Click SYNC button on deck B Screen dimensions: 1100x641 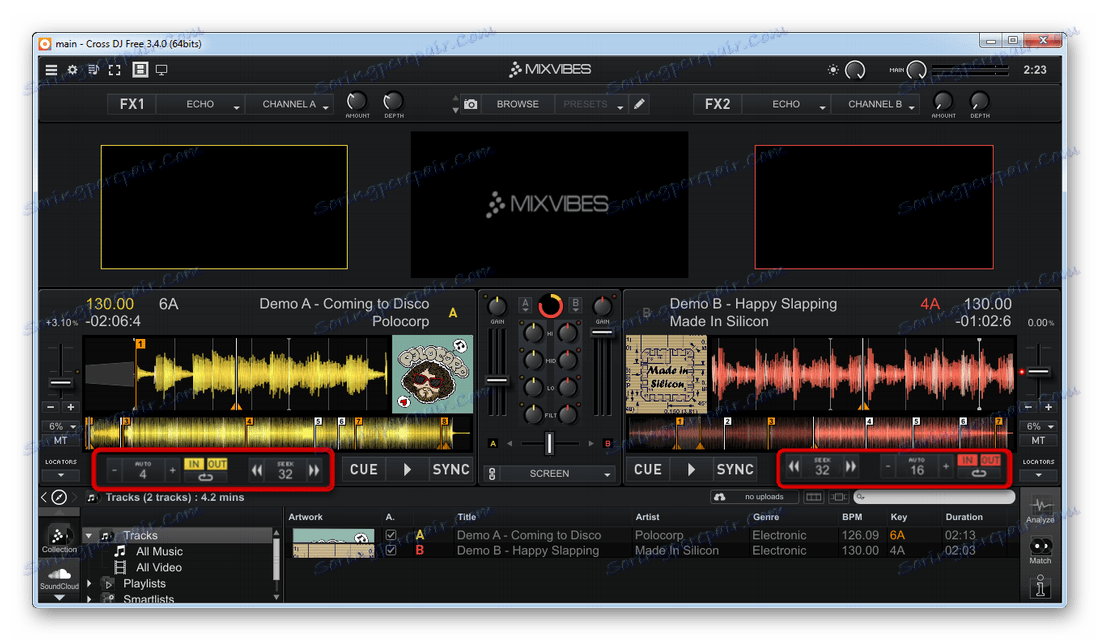(735, 469)
